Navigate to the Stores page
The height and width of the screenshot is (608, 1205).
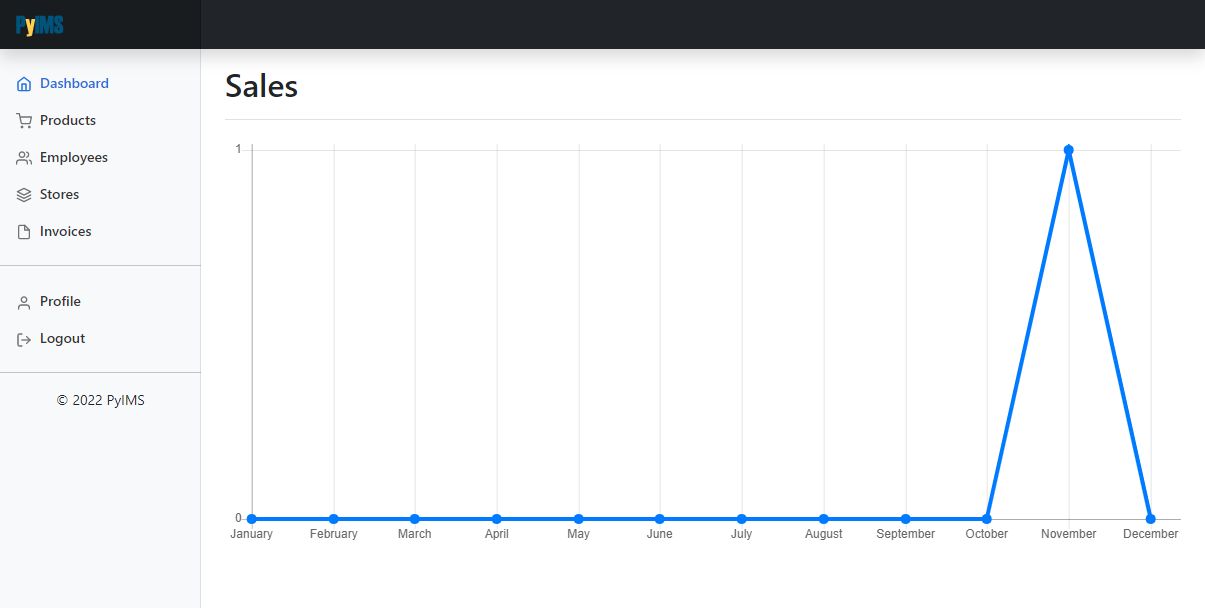click(59, 195)
